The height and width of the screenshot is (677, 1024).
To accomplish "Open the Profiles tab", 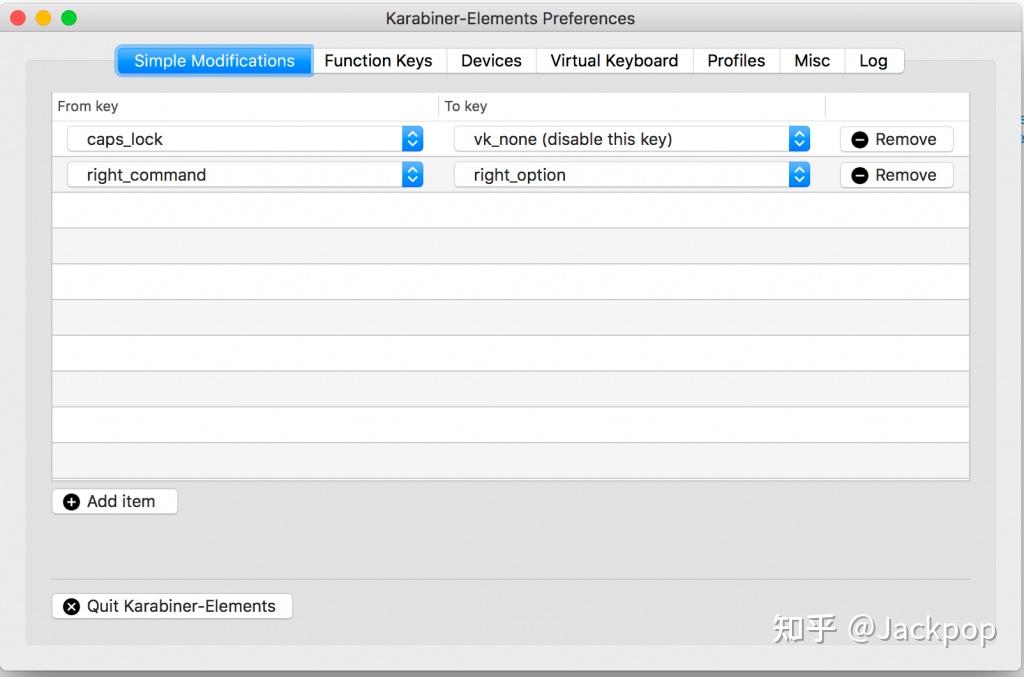I will (x=736, y=61).
